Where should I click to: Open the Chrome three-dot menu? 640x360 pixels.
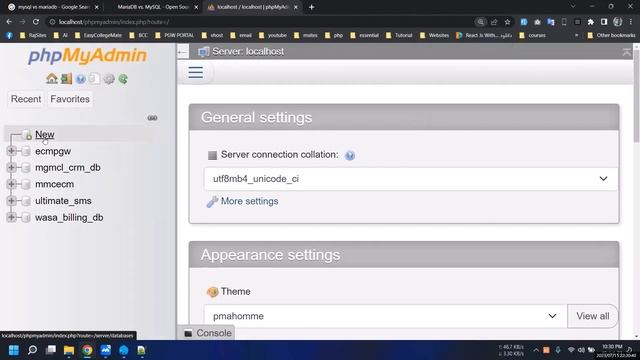click(x=631, y=22)
